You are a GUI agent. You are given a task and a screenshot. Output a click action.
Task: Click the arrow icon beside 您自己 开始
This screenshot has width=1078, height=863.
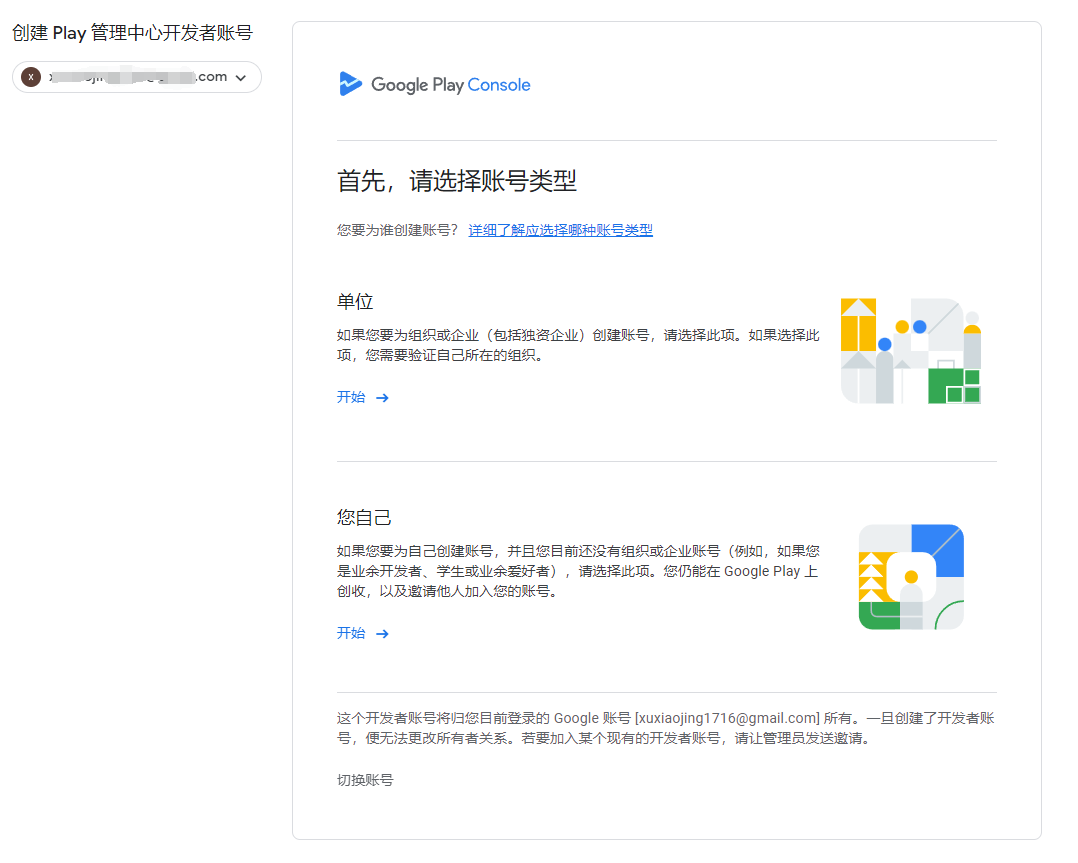382,633
